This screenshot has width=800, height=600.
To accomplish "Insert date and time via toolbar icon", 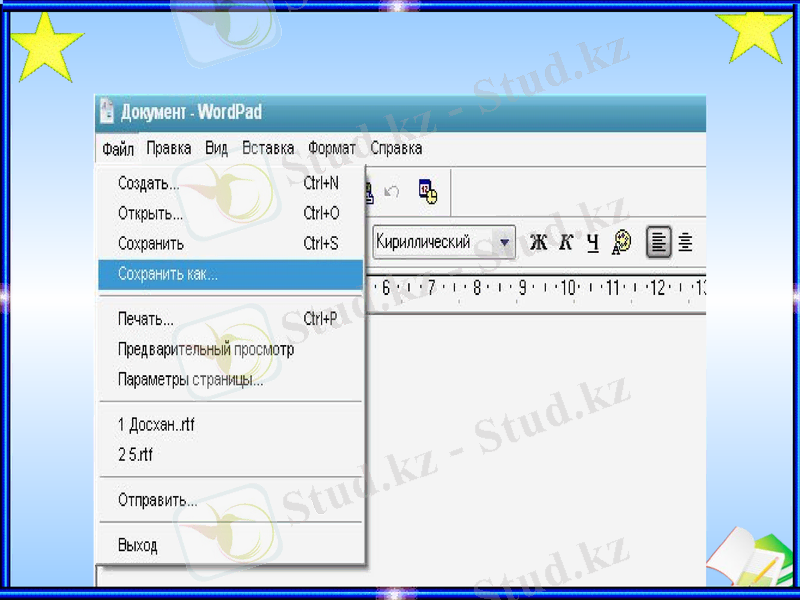I will (x=428, y=192).
